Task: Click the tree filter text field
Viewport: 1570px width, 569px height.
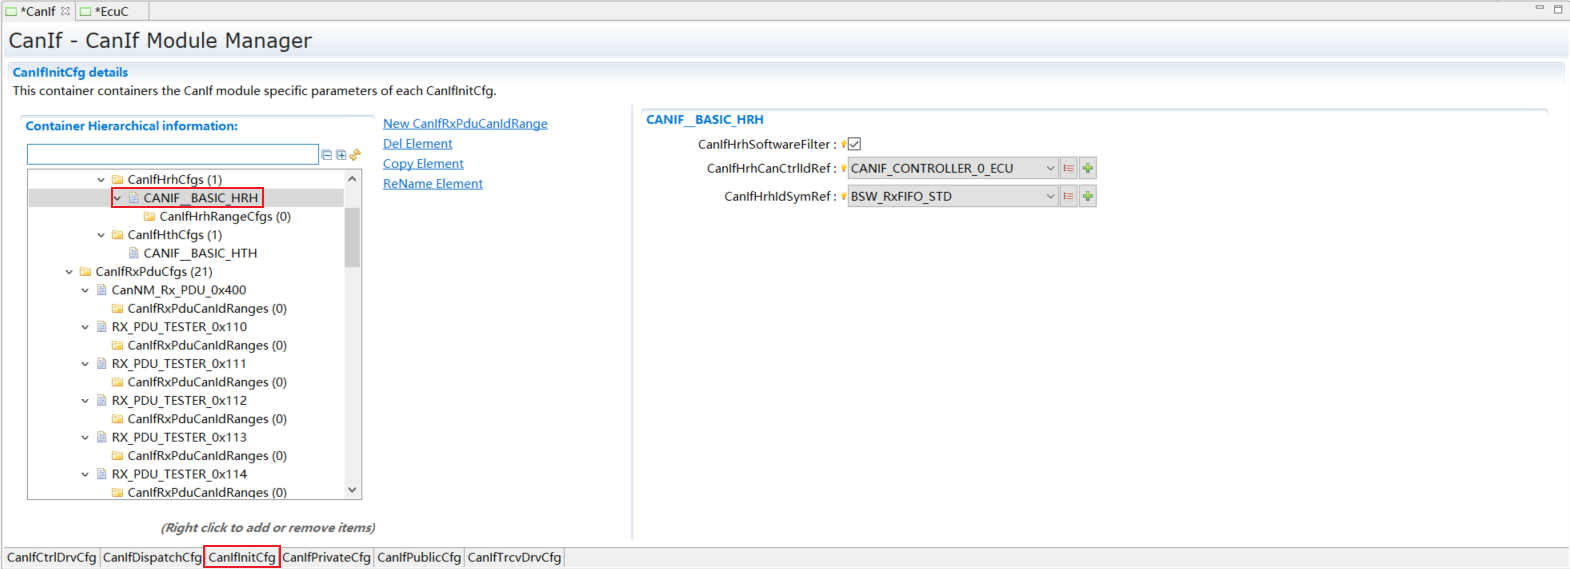Action: 172,155
